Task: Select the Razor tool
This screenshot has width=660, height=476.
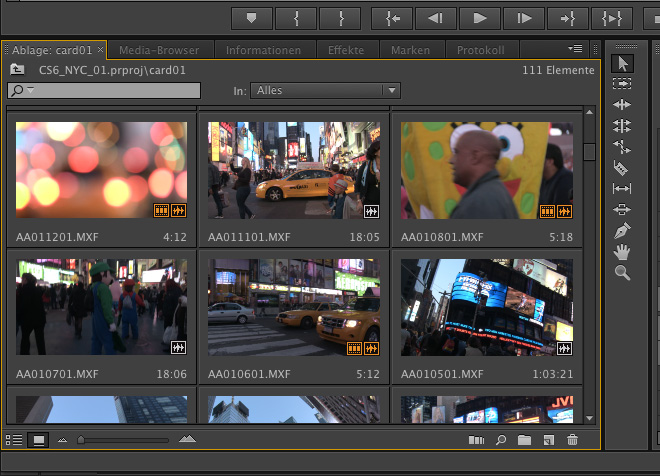Action: [622, 167]
